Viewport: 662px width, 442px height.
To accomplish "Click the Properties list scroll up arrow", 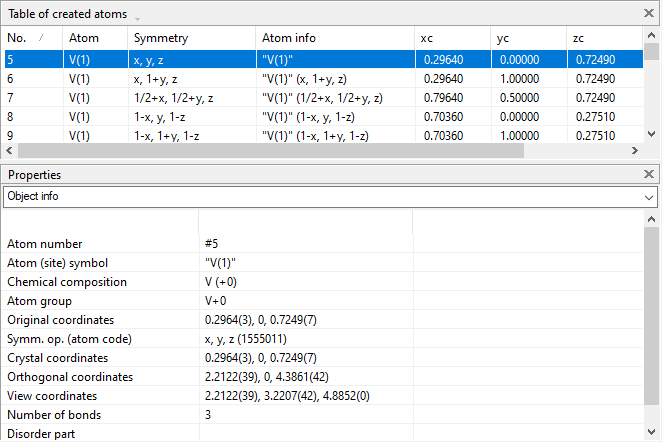I will coord(652,219).
